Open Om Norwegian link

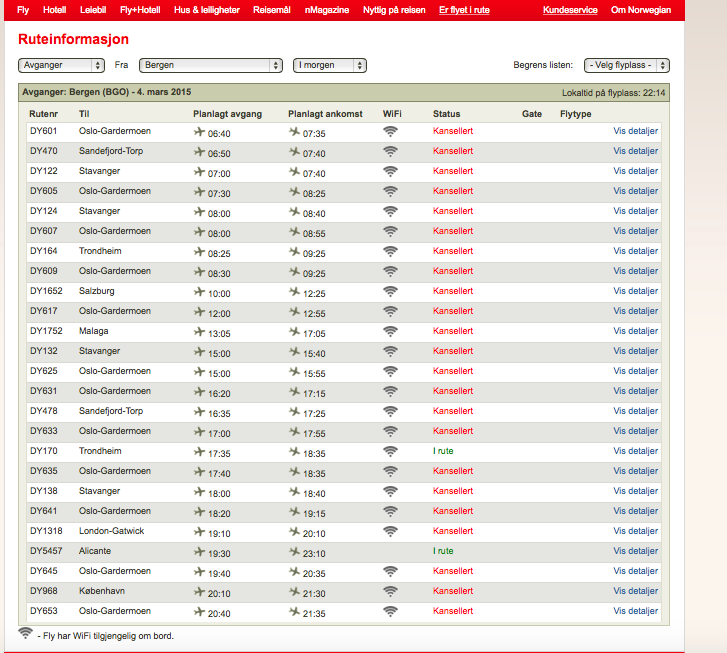coord(641,10)
